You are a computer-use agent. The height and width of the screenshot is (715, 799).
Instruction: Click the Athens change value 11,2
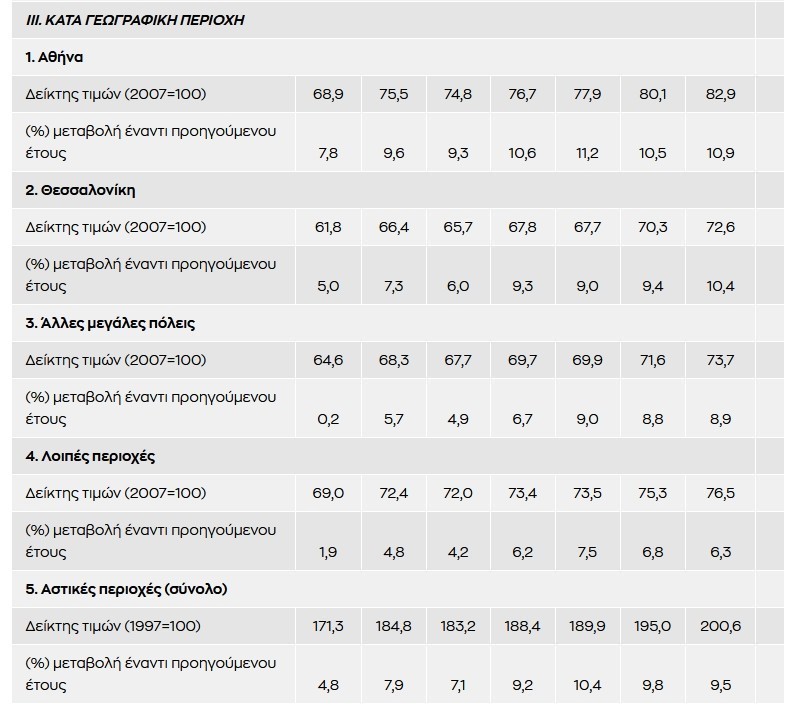coord(587,153)
